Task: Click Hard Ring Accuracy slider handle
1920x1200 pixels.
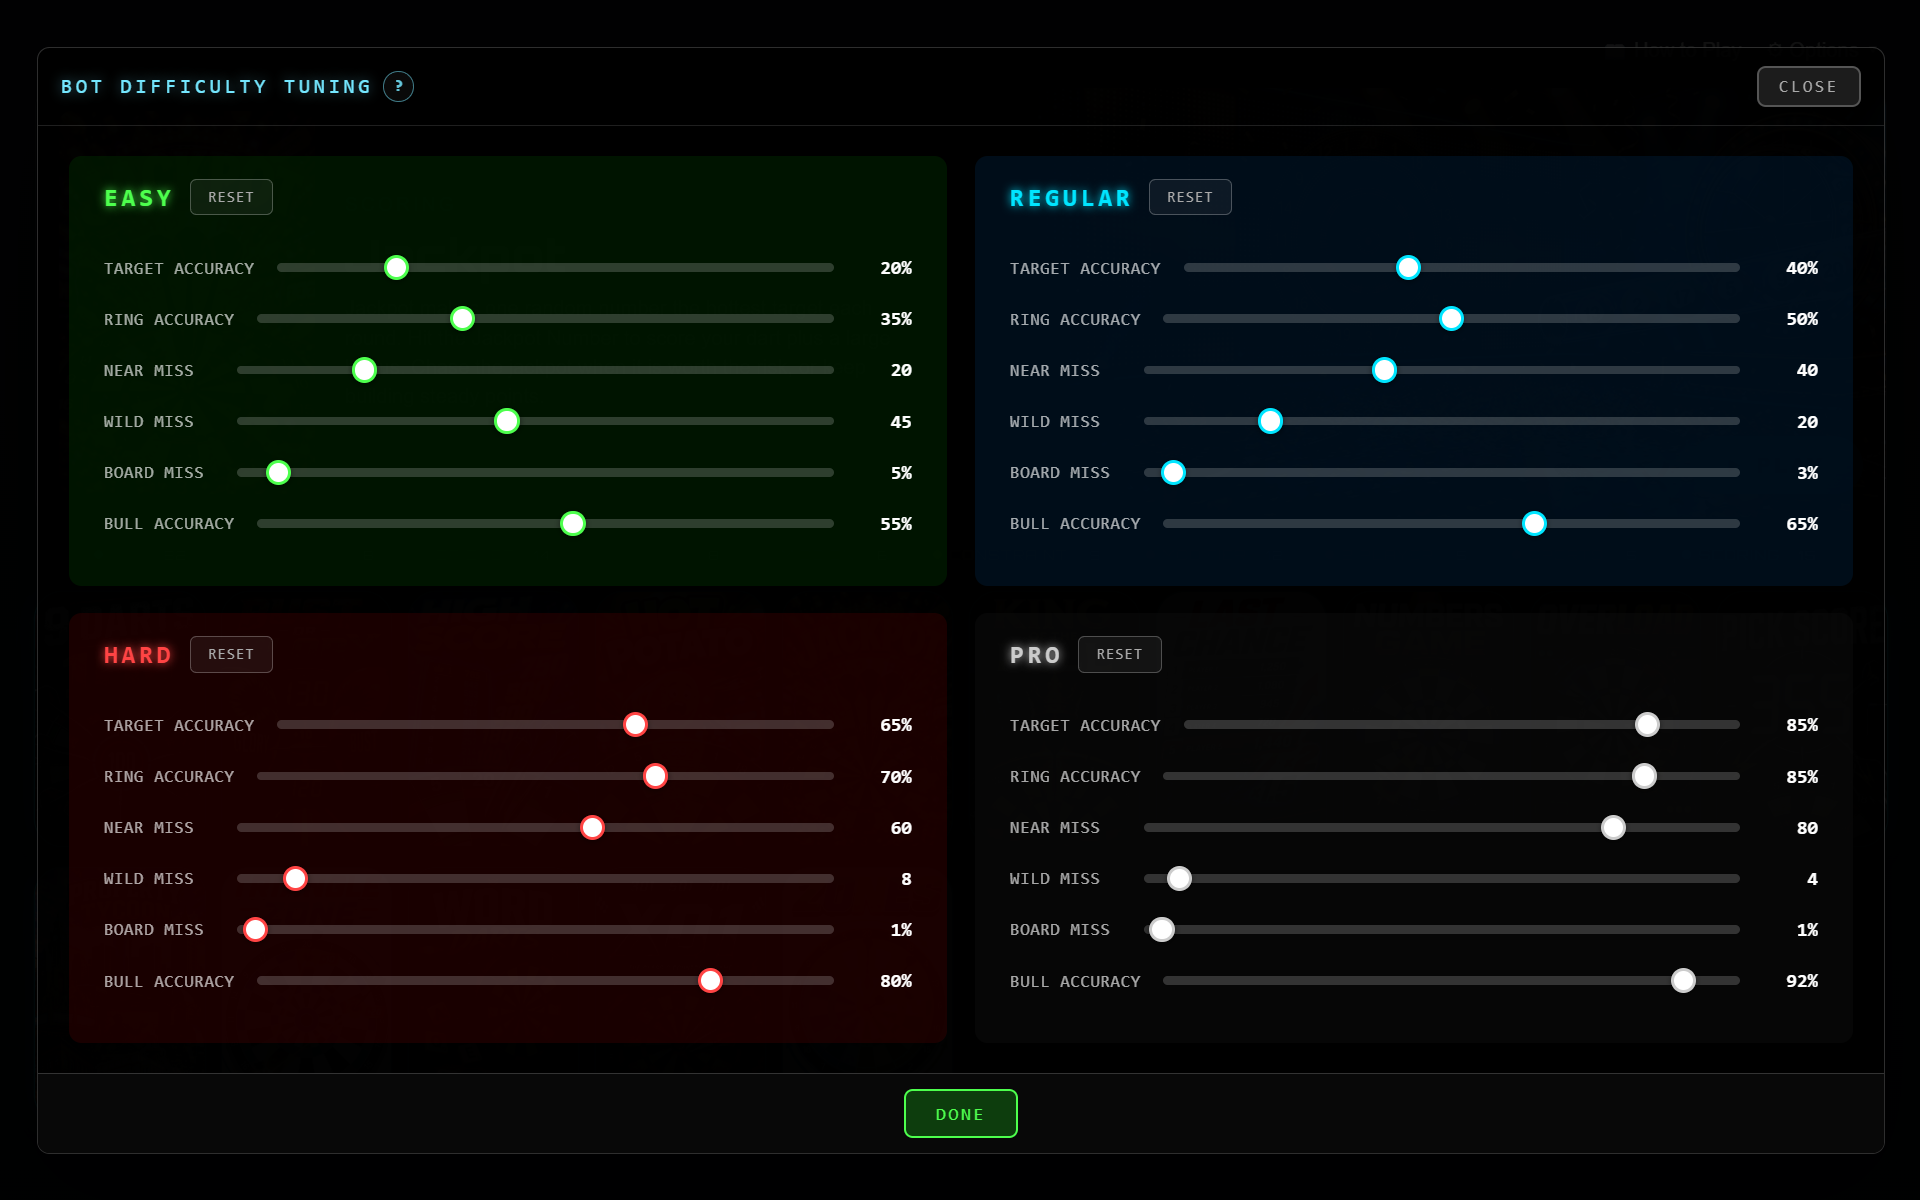Action: [x=655, y=776]
